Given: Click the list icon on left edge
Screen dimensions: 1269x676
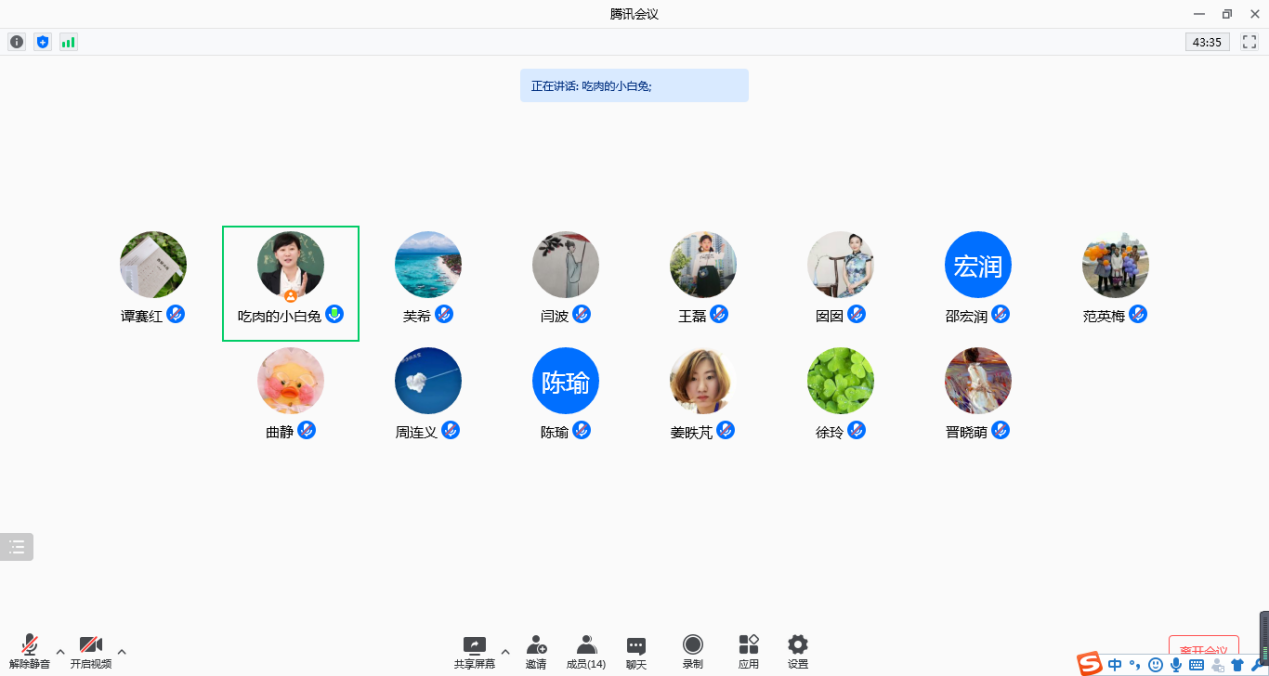Looking at the screenshot, I should tap(17, 547).
